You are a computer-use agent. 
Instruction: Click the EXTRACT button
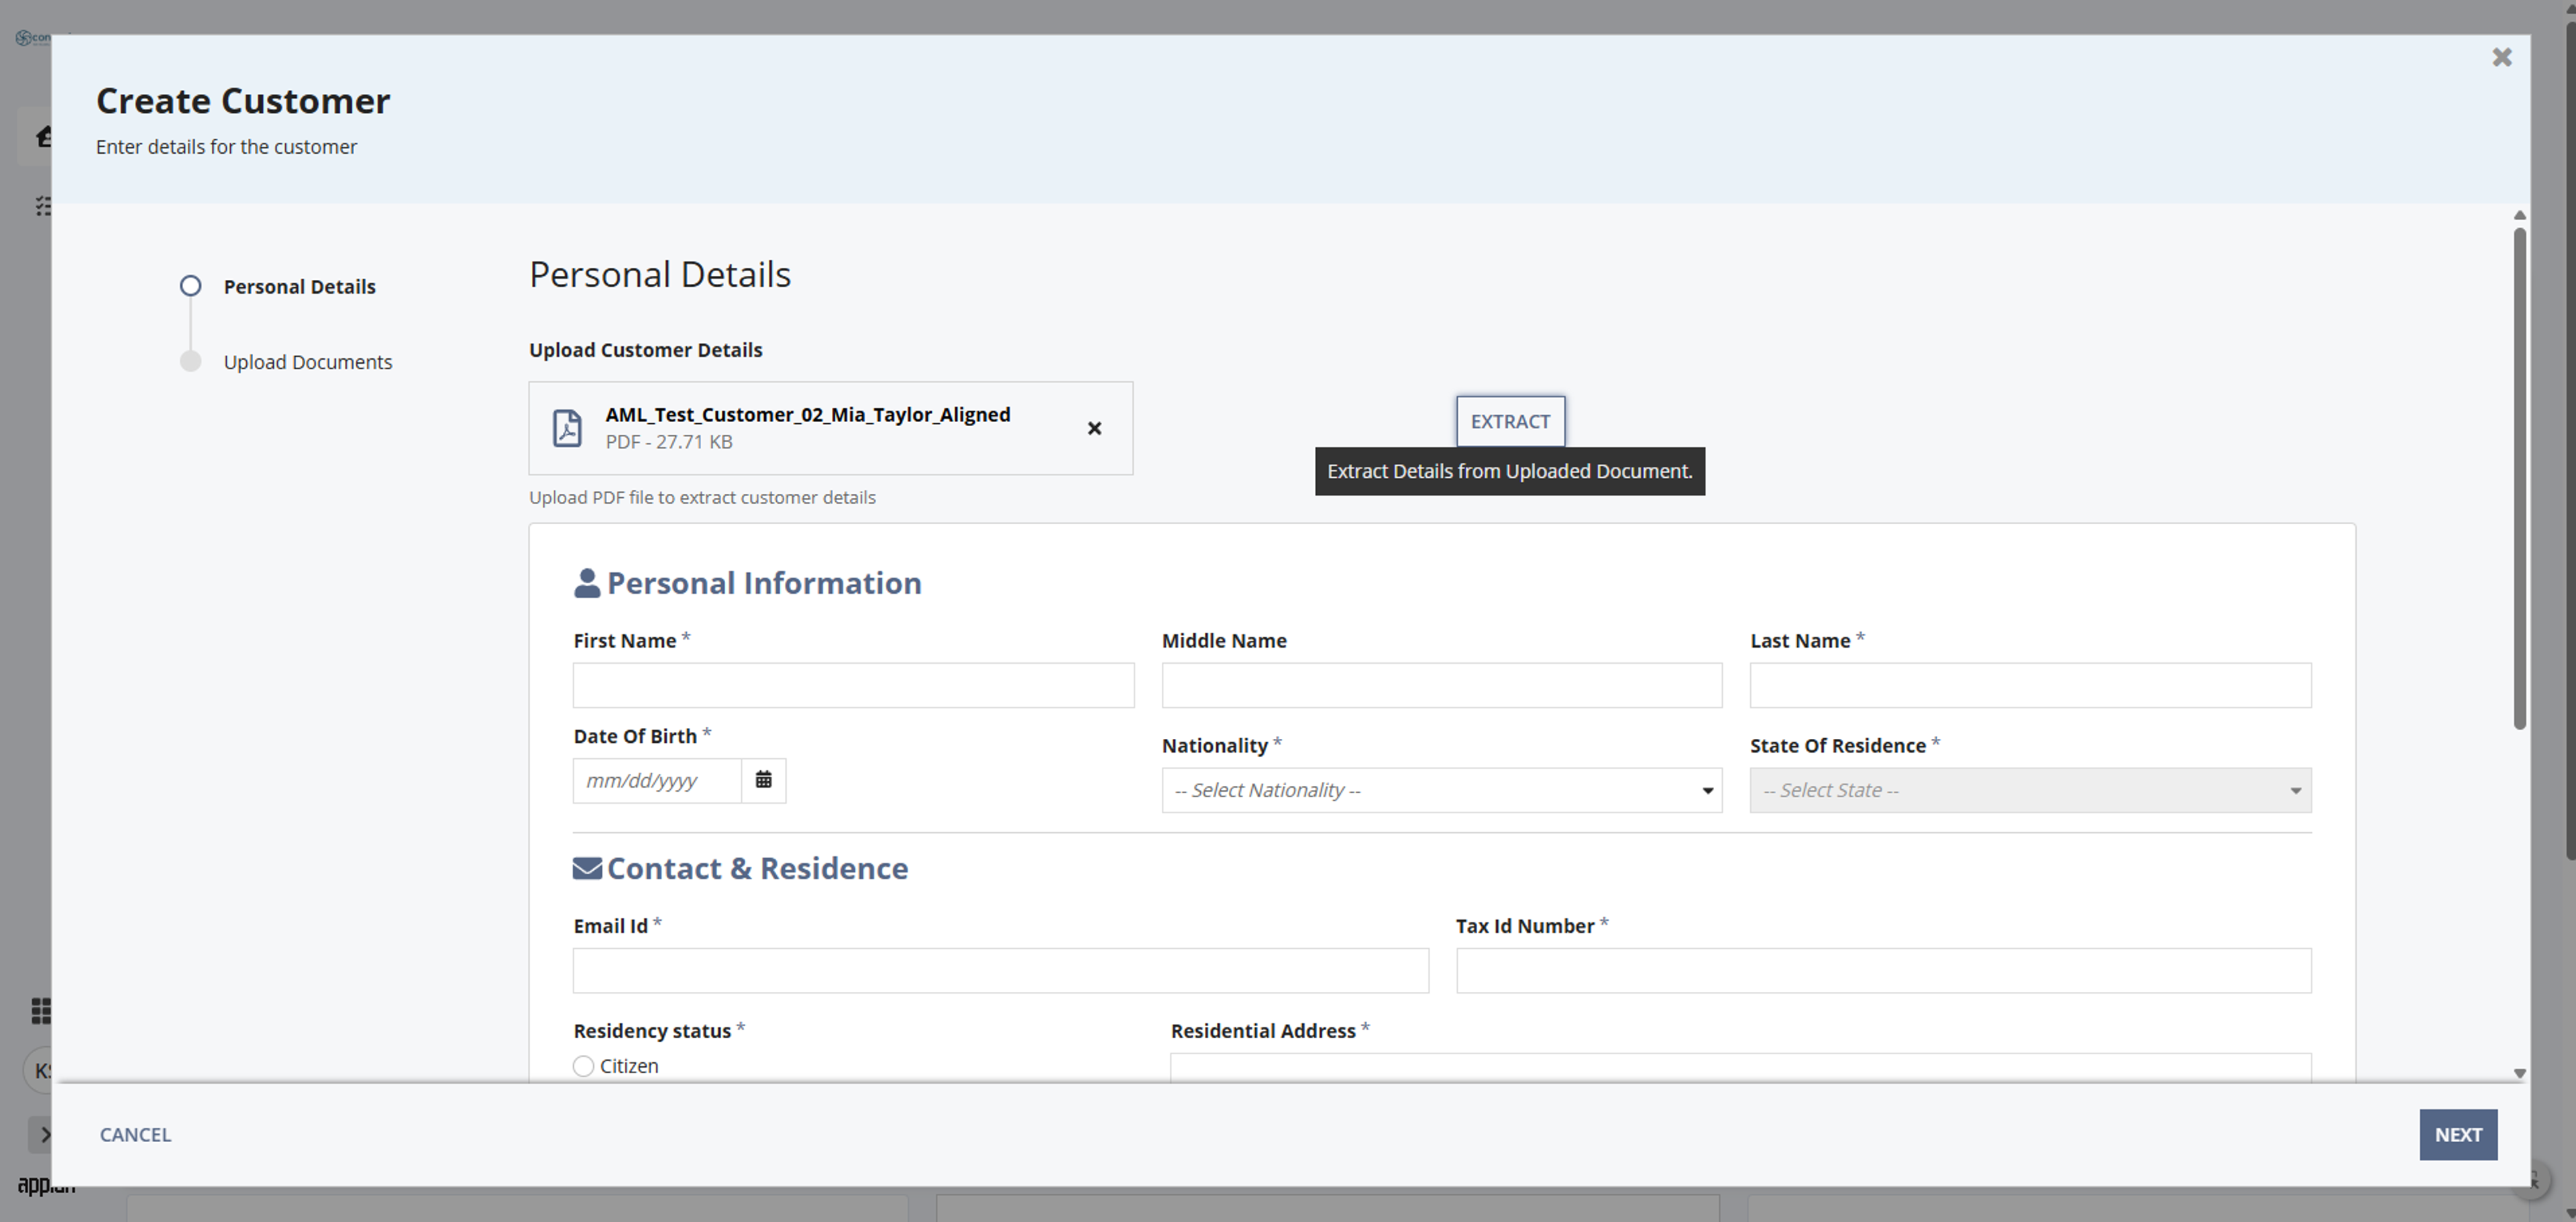[x=1510, y=421]
